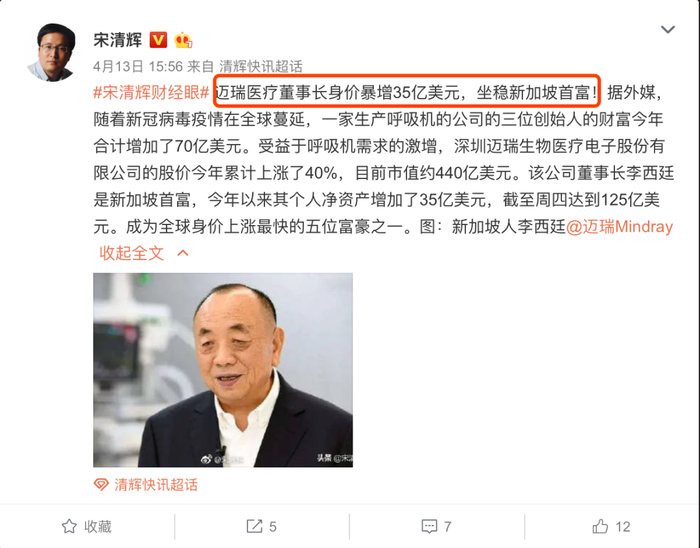
Task: Click the star favorite icon
Action: click(69, 527)
